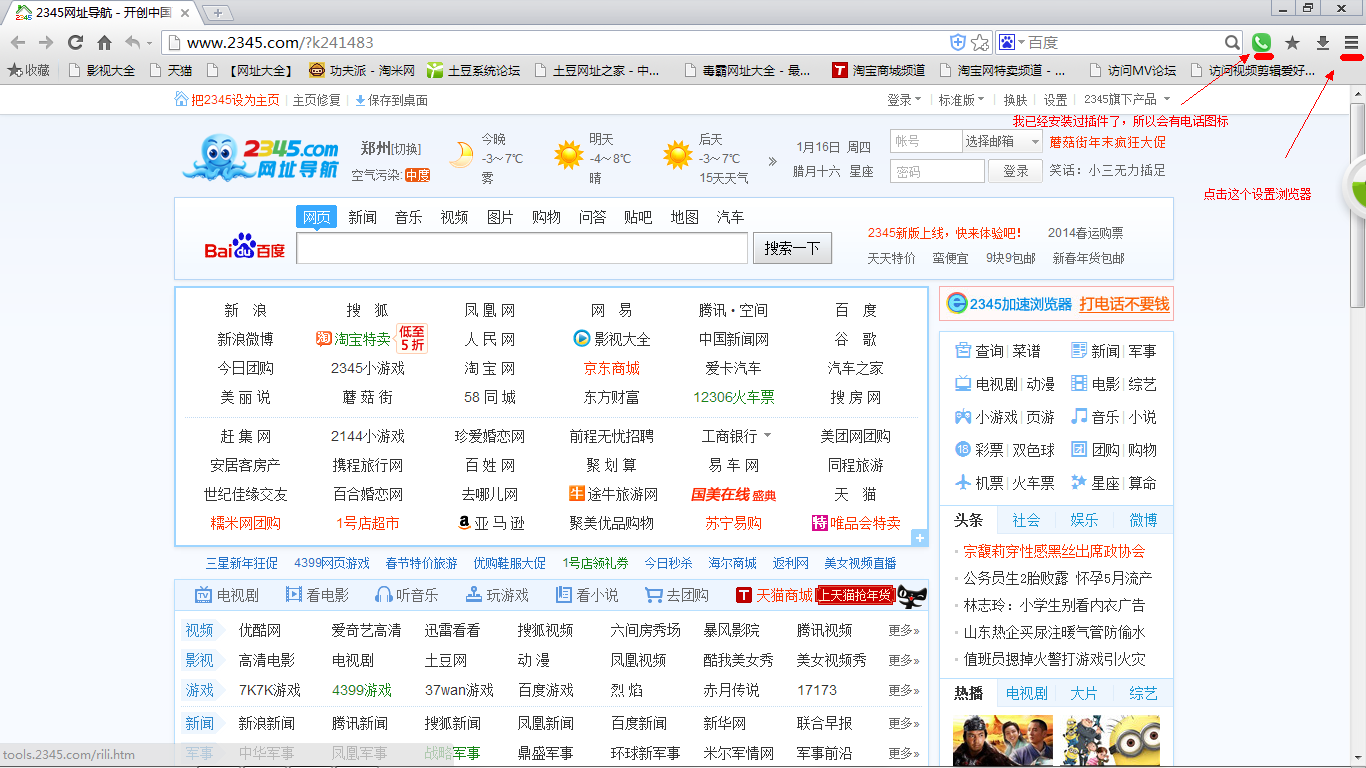This screenshot has height=768, width=1366.
Task: Go to browser home icon
Action: click(104, 42)
